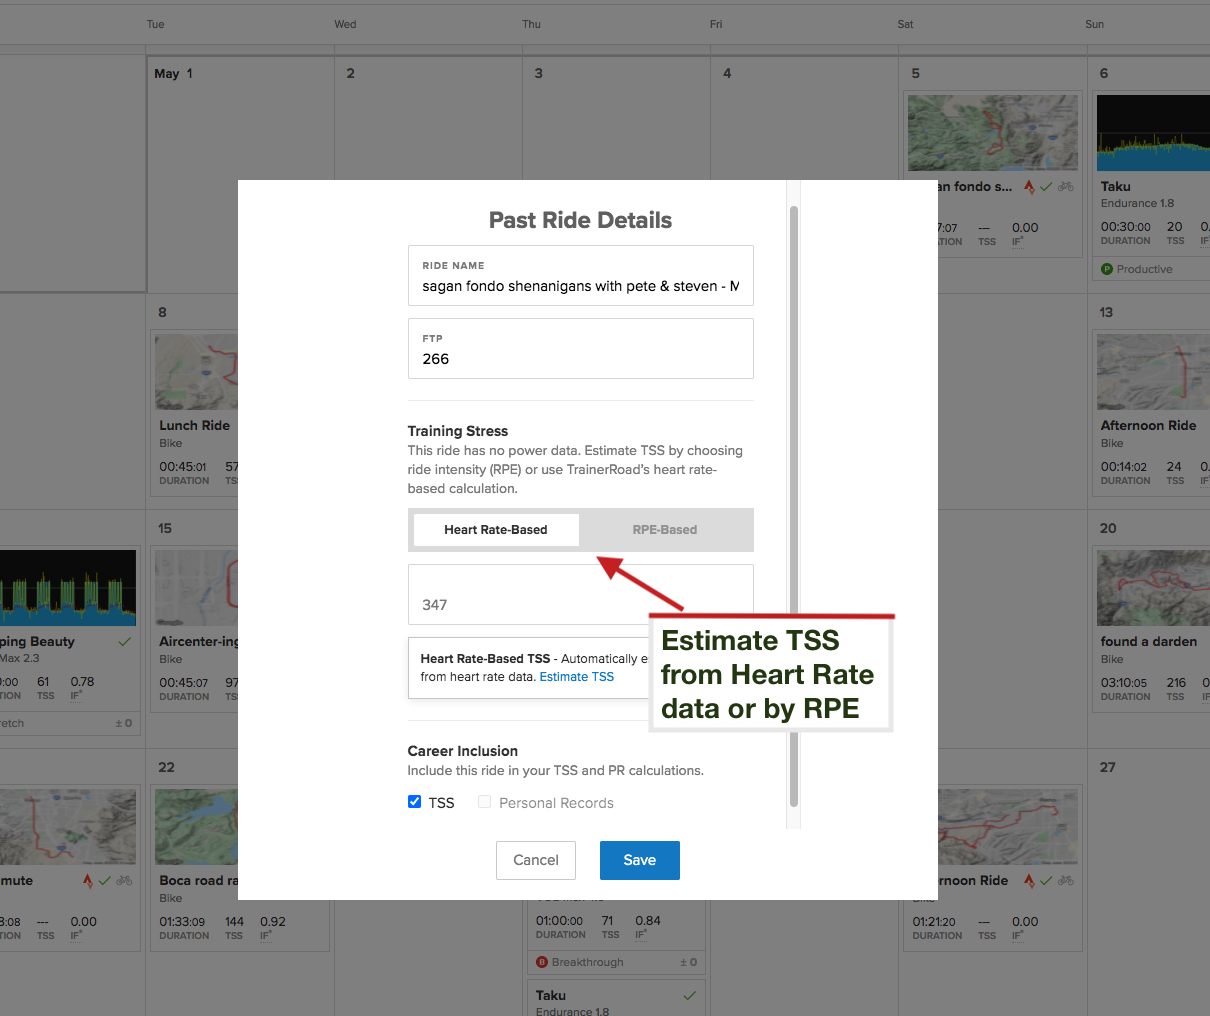Open Strava icon on the sagan fondo ride card
The height and width of the screenshot is (1016, 1210).
pos(1029,187)
